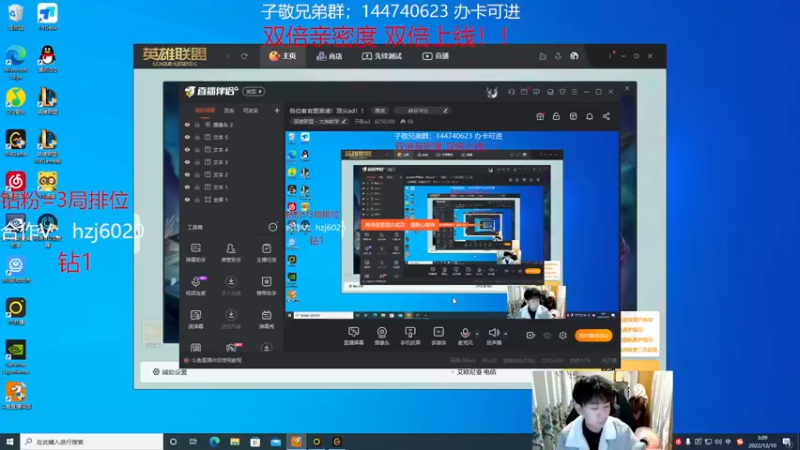The height and width of the screenshot is (450, 800).
Task: Open the GeForce Experience desktop icon
Action: point(16,357)
